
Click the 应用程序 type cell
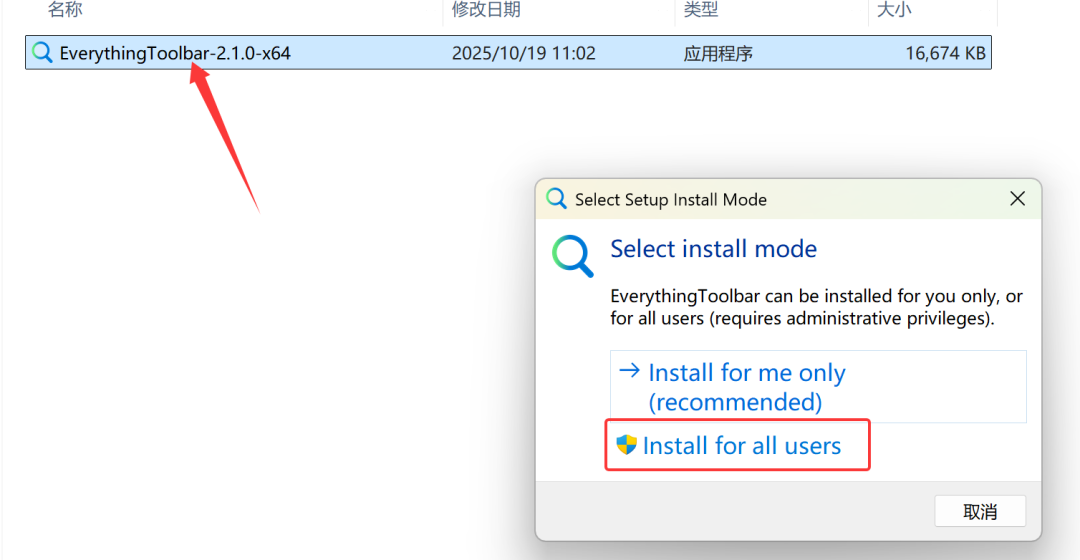point(716,53)
